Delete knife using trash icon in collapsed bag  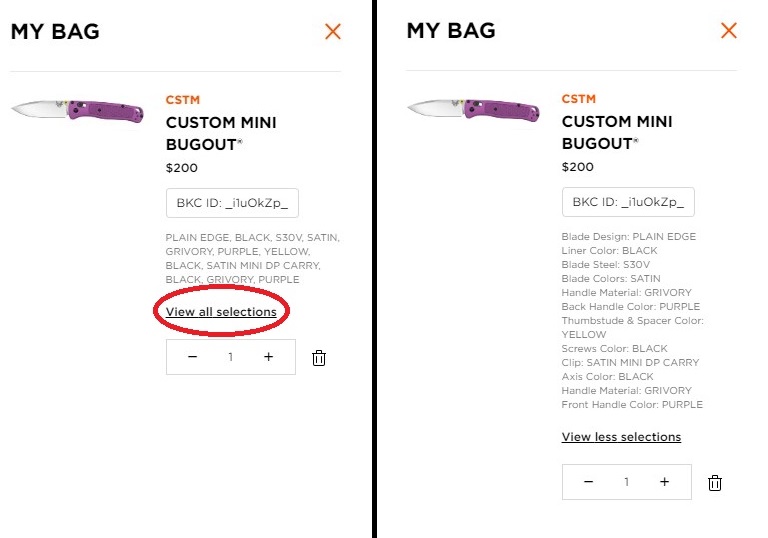[x=319, y=358]
